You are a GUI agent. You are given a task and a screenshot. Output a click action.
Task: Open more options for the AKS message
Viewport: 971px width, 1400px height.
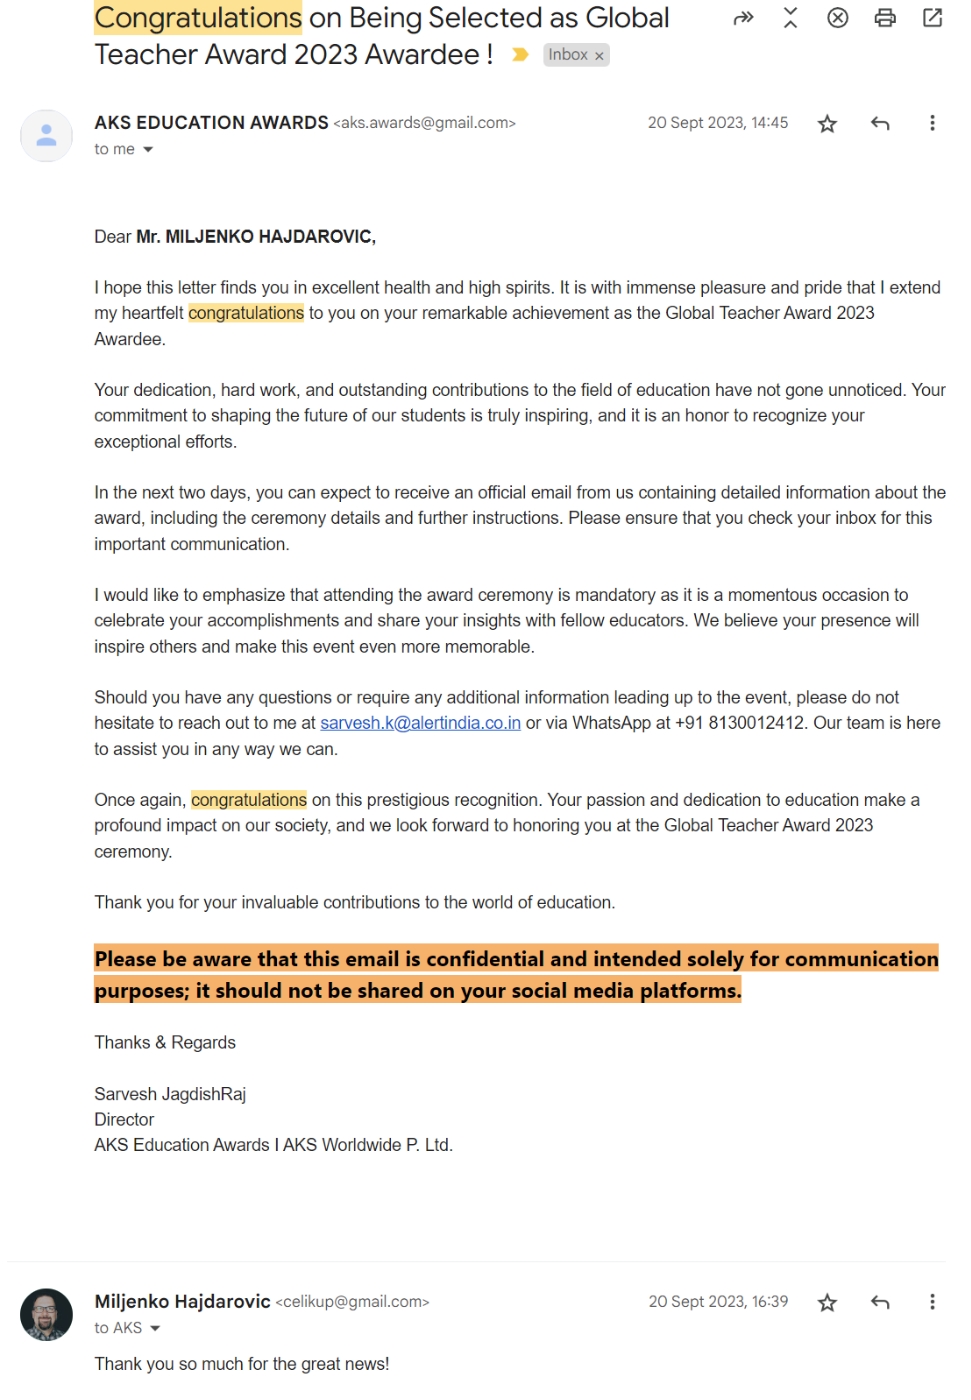pos(932,124)
